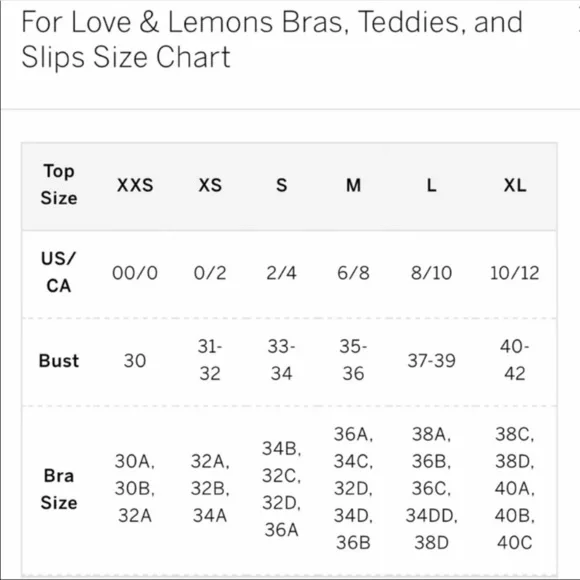Click the 37-39 bust measurement cell

click(431, 361)
